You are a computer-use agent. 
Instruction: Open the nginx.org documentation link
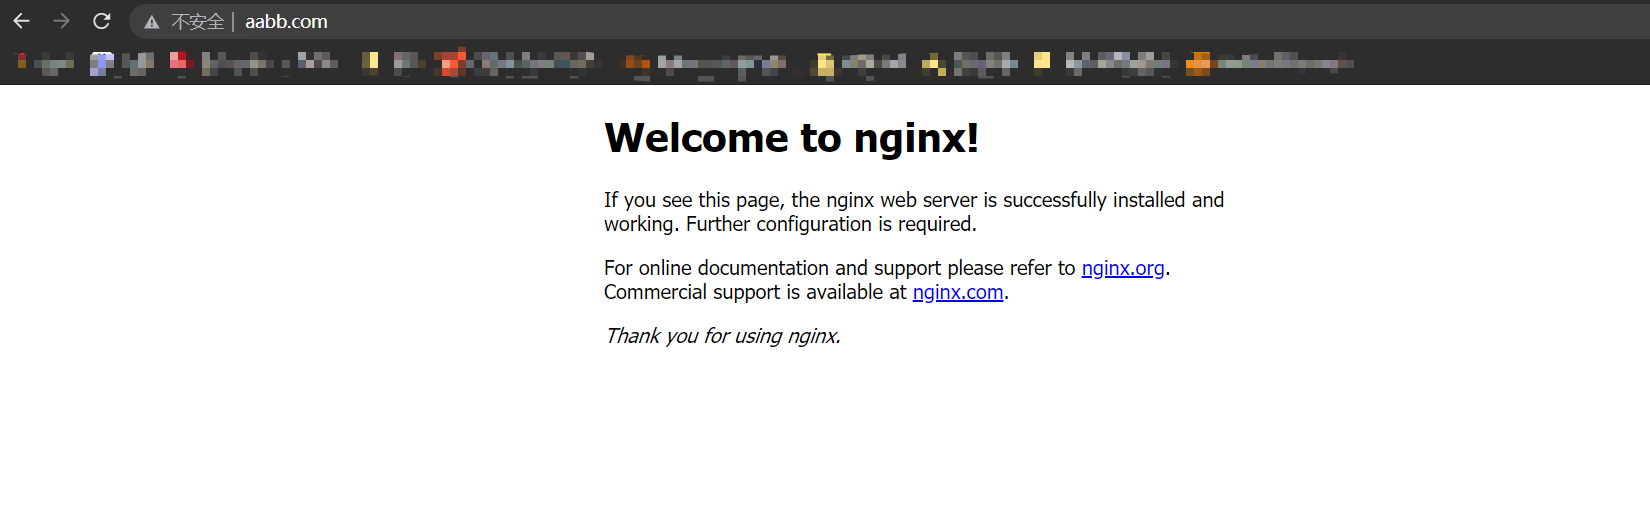(x=1123, y=268)
